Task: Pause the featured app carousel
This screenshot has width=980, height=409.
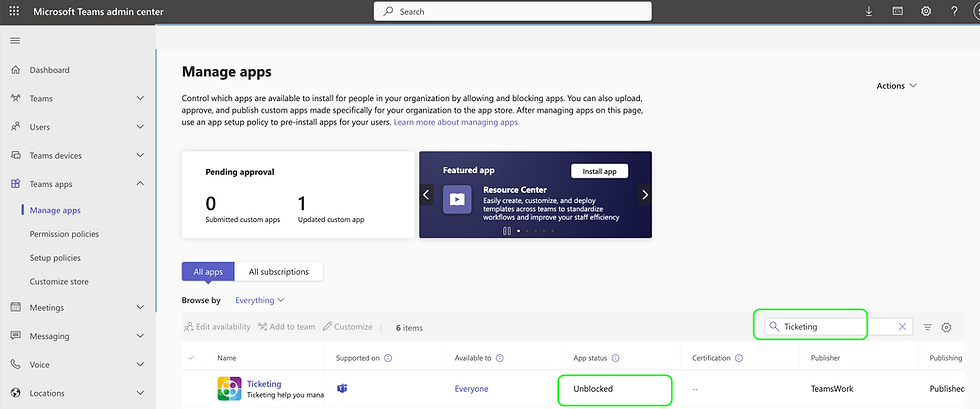Action: (507, 231)
